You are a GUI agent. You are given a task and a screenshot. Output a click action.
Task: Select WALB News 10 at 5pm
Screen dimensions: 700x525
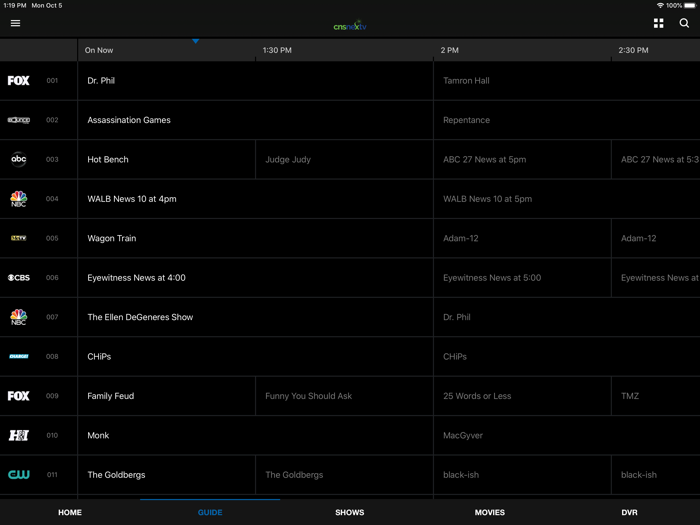[567, 199]
